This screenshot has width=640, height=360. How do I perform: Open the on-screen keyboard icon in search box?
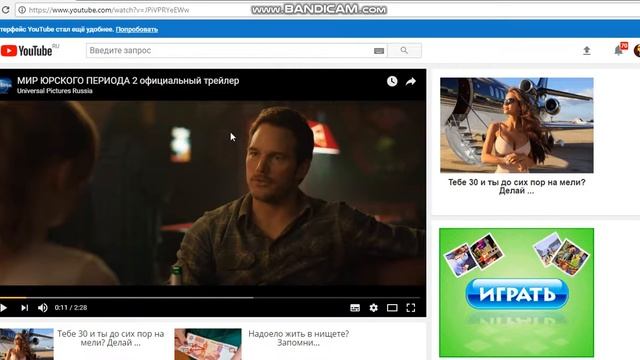pos(379,51)
